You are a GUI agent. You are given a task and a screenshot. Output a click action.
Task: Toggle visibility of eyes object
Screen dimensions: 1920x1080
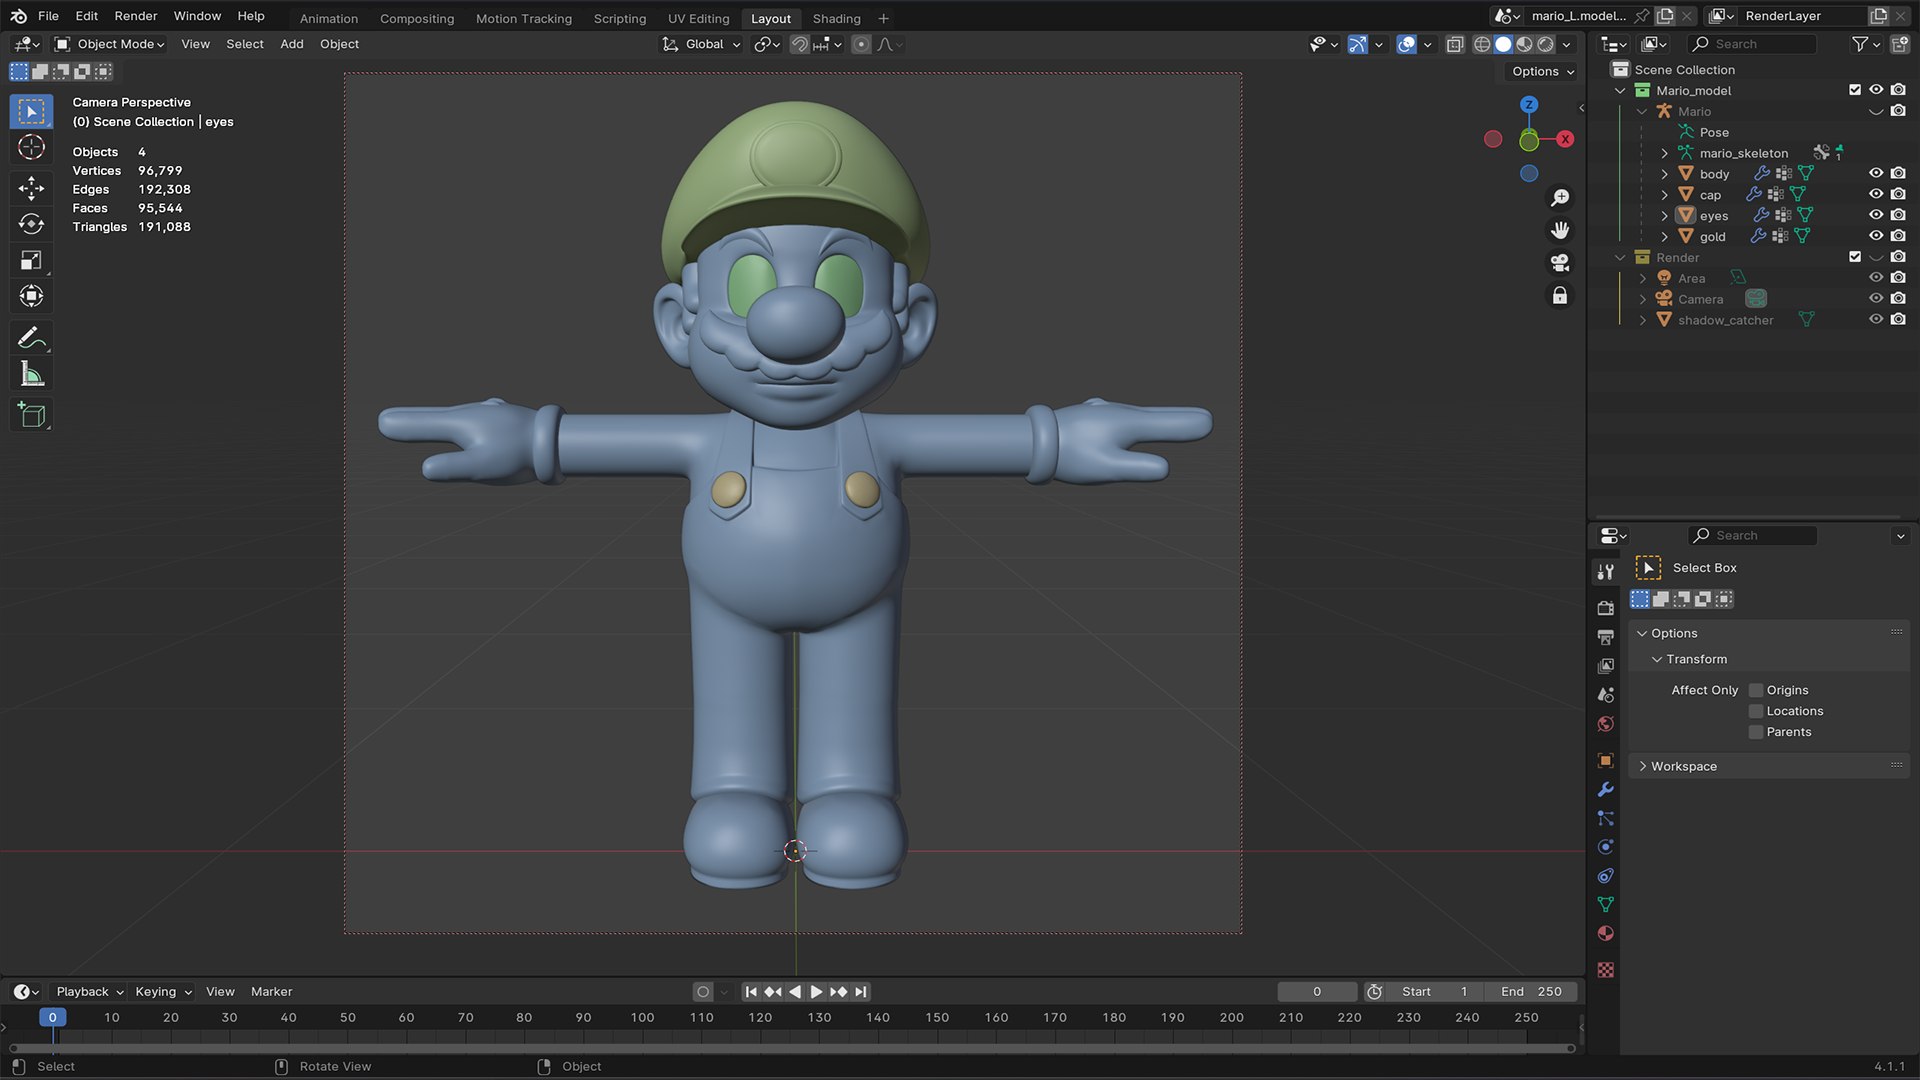click(x=1873, y=216)
